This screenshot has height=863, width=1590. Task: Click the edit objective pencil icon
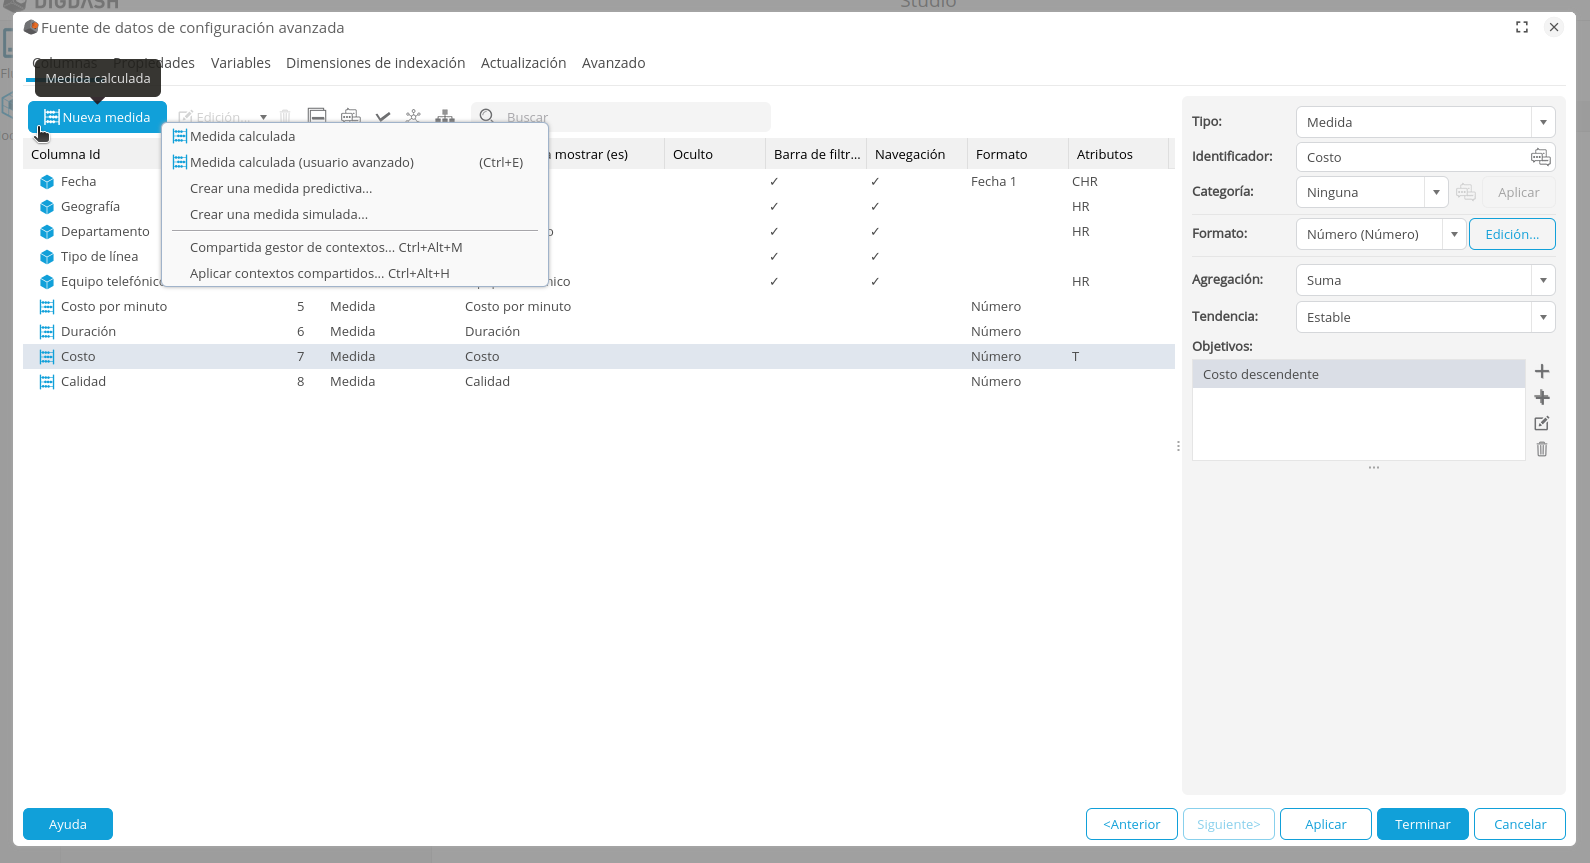pos(1542,424)
